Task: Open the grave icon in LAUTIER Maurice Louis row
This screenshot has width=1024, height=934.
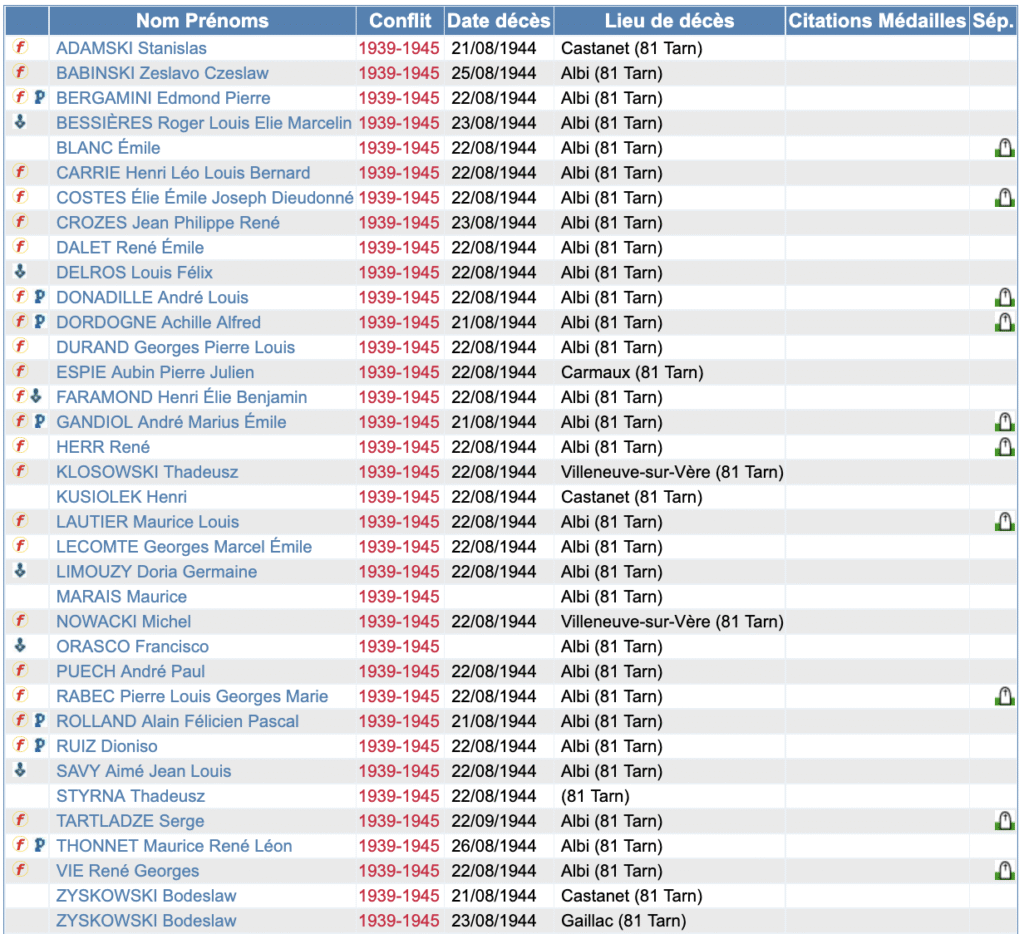Action: click(1004, 521)
